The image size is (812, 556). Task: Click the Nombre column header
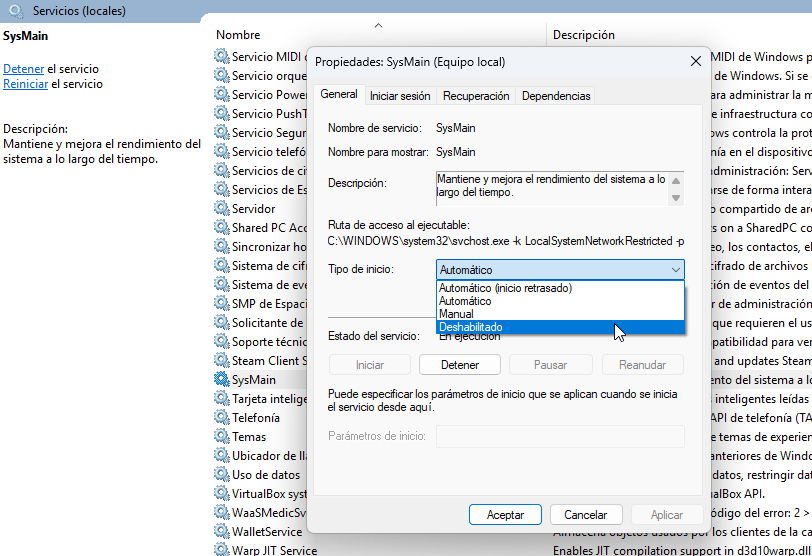238,35
